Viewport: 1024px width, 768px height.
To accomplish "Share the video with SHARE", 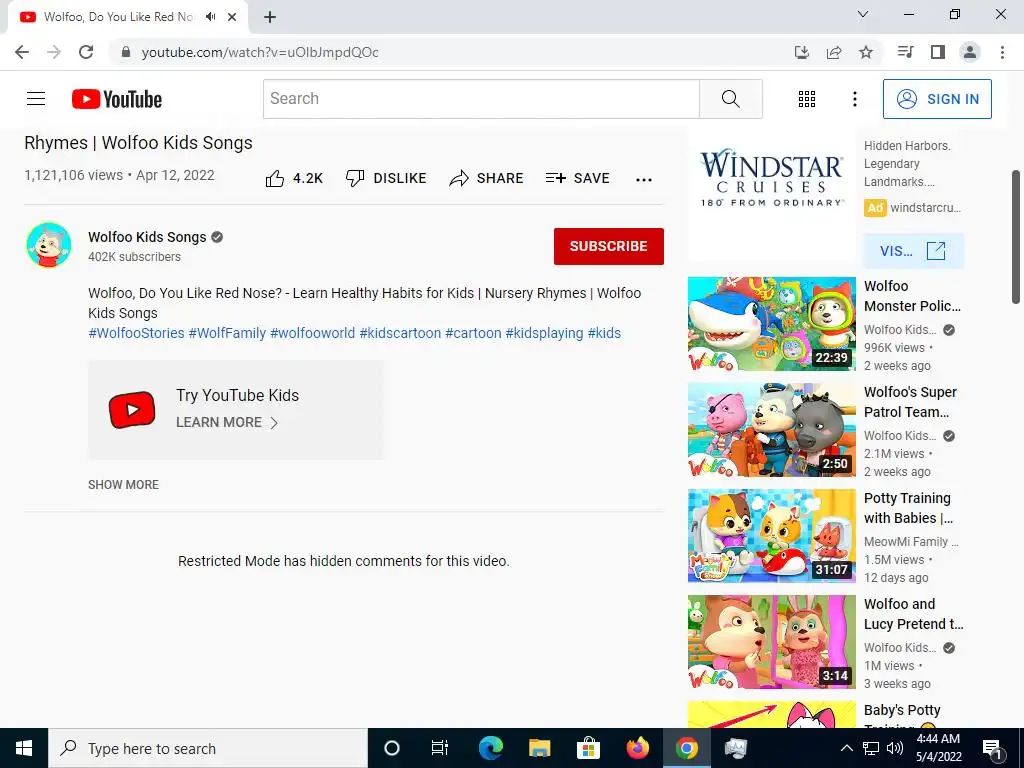I will point(487,178).
